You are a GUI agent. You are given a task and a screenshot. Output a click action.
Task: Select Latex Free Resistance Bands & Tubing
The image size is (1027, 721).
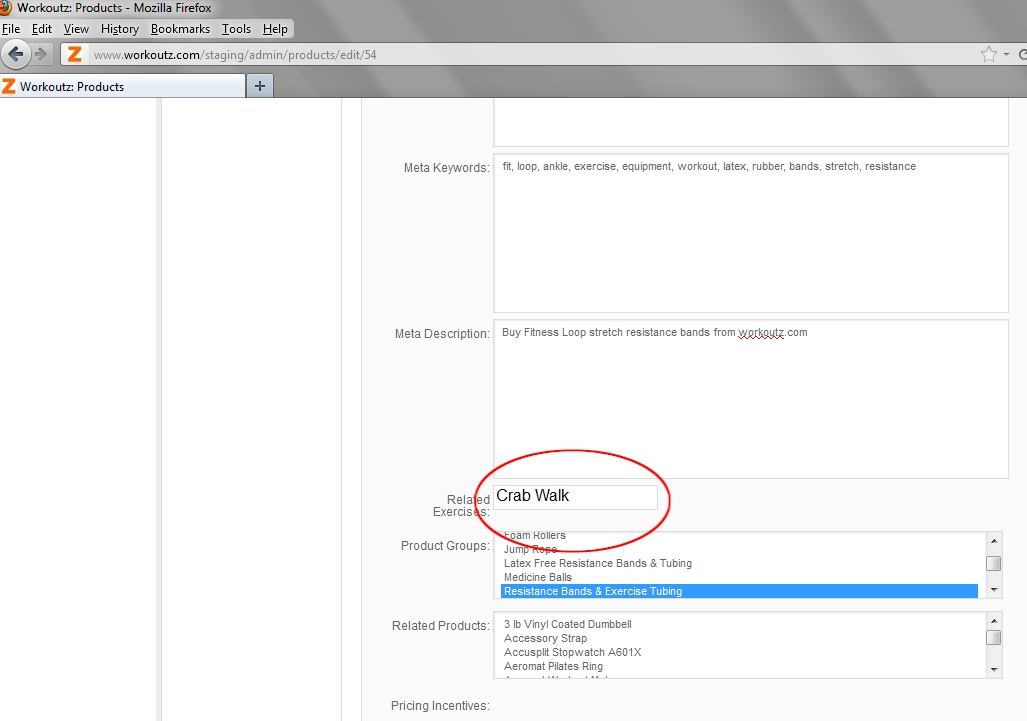click(597, 563)
